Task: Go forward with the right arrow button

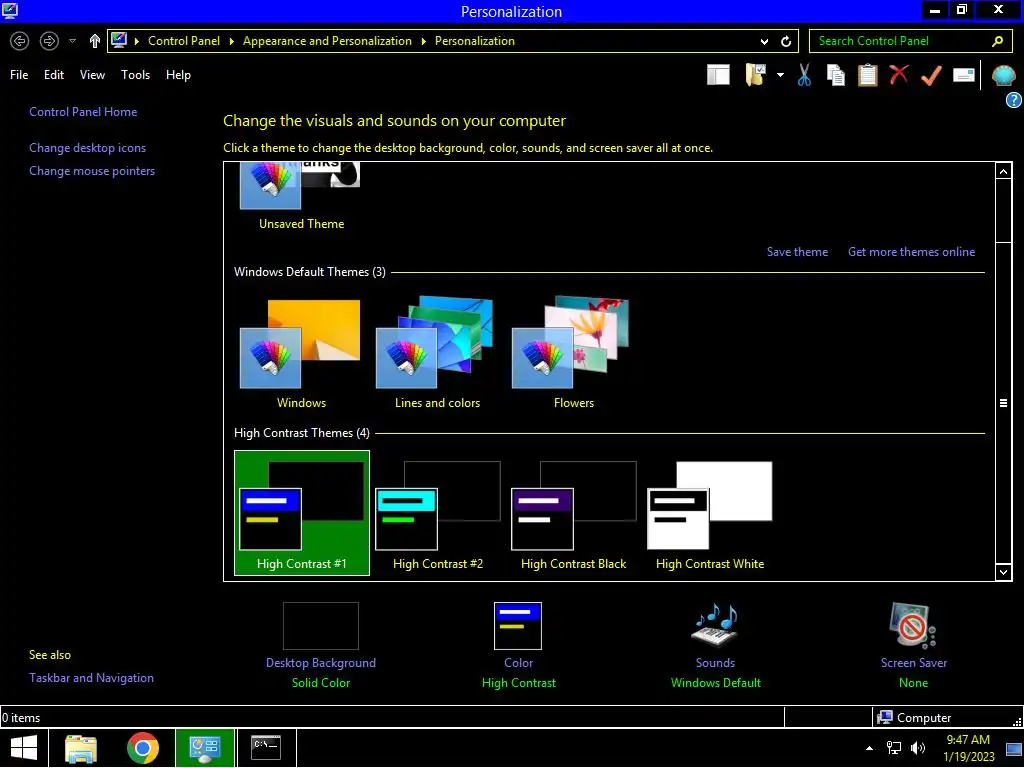Action: coord(49,41)
